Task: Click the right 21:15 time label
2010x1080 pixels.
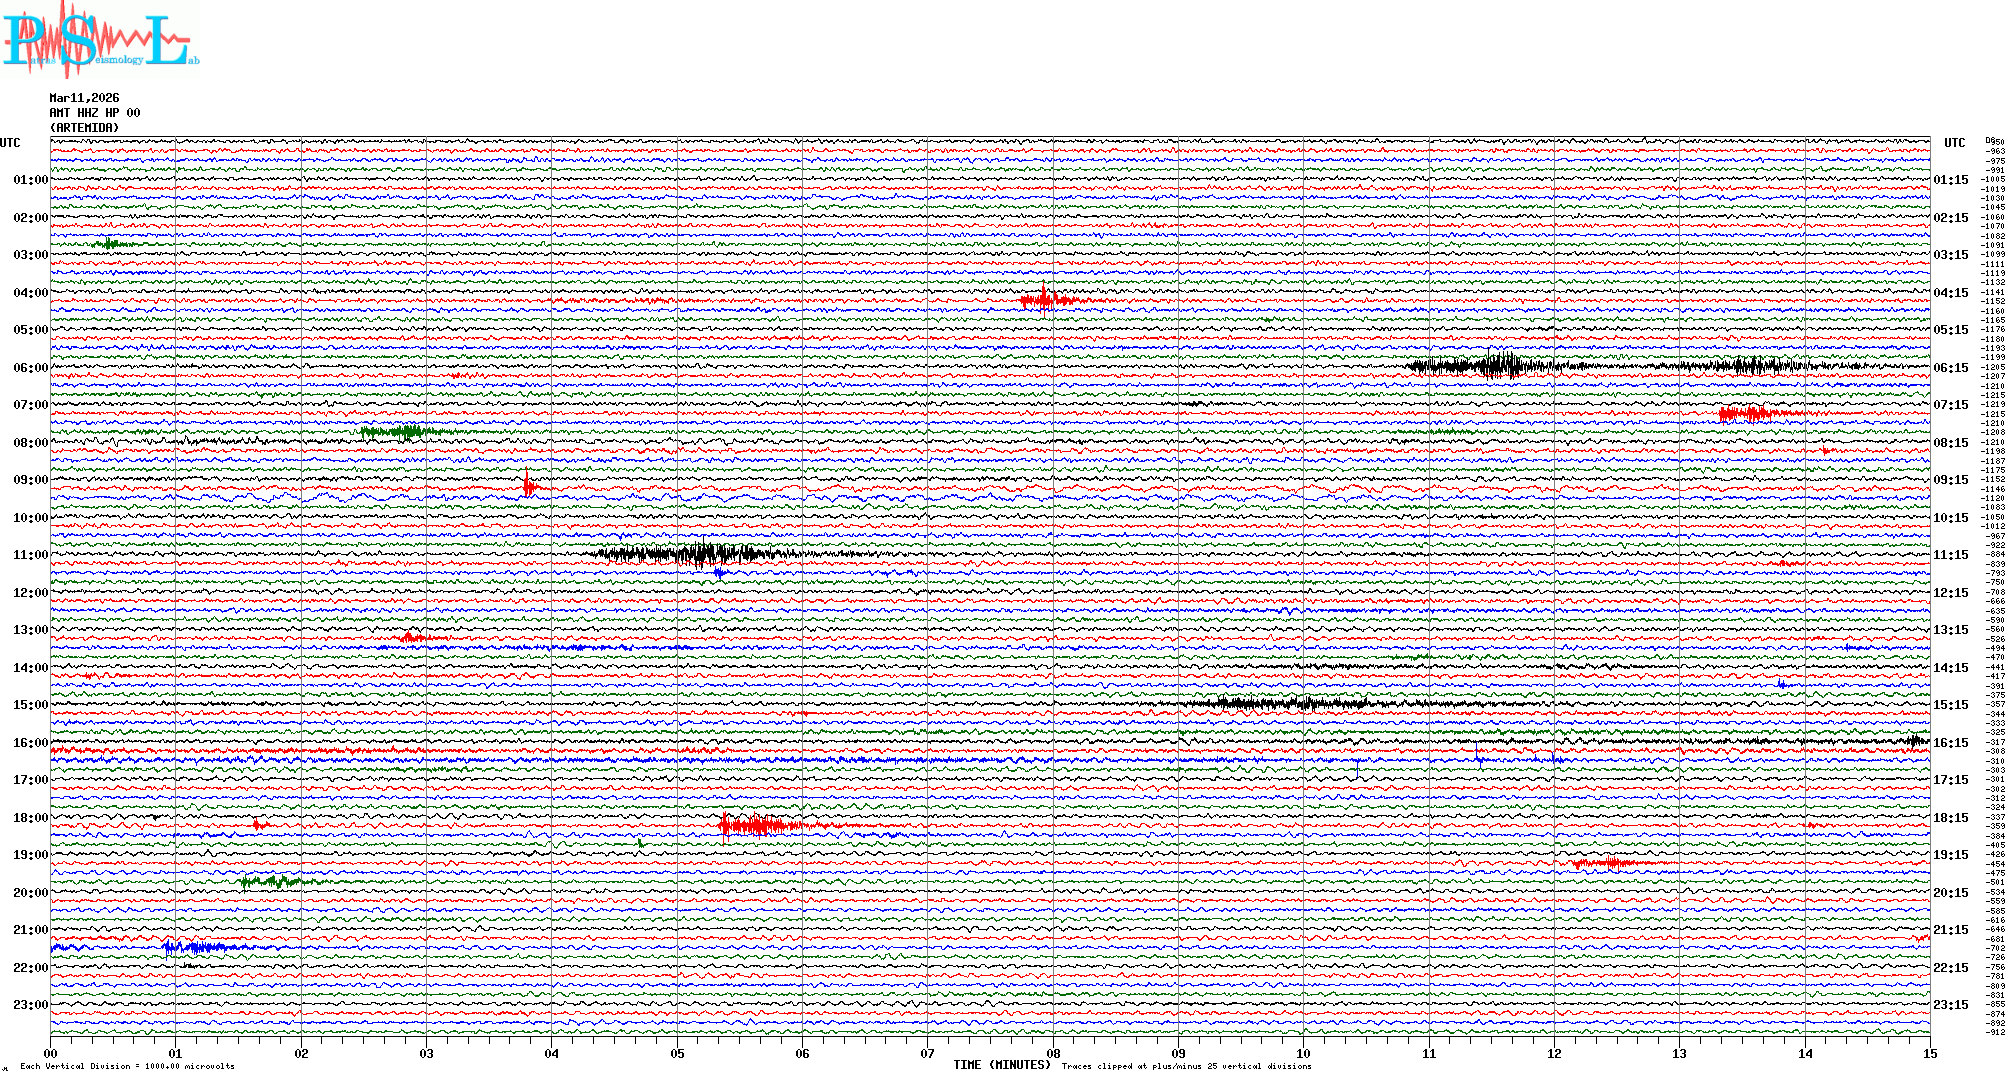Action: [x=1950, y=930]
